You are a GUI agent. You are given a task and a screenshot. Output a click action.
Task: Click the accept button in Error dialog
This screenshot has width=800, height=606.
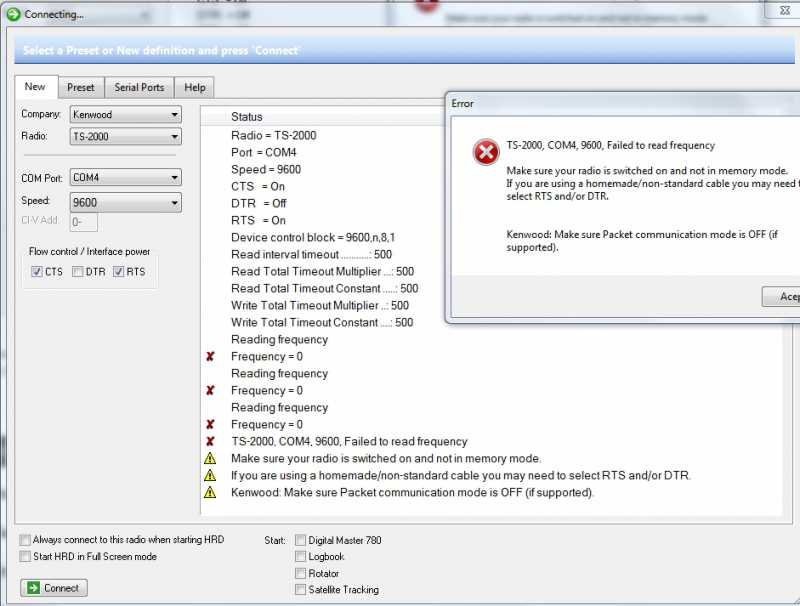(781, 296)
